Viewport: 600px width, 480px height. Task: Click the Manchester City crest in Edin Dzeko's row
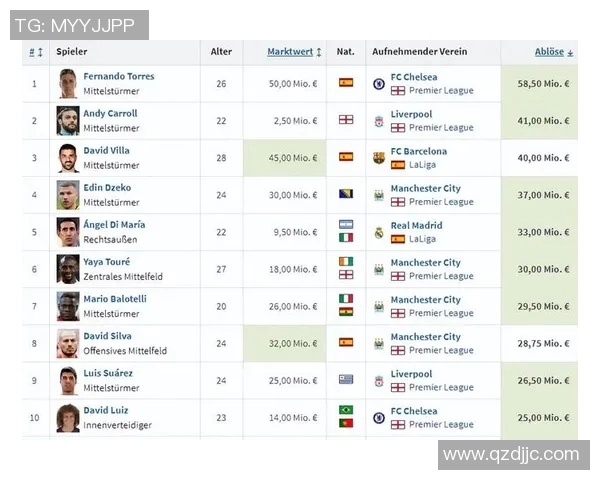click(379, 195)
